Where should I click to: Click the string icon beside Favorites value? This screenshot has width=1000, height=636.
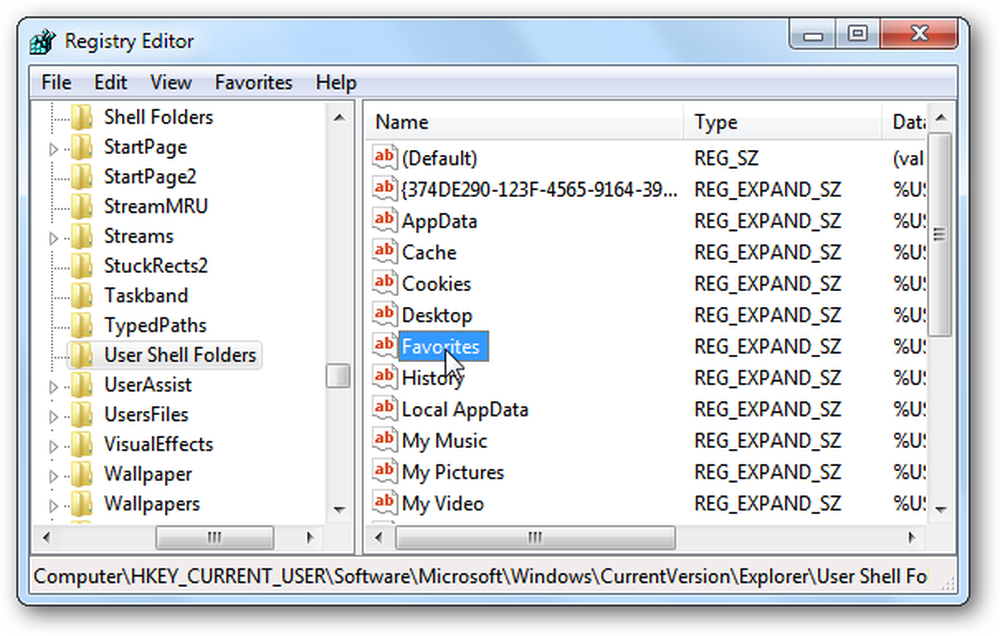click(x=385, y=345)
